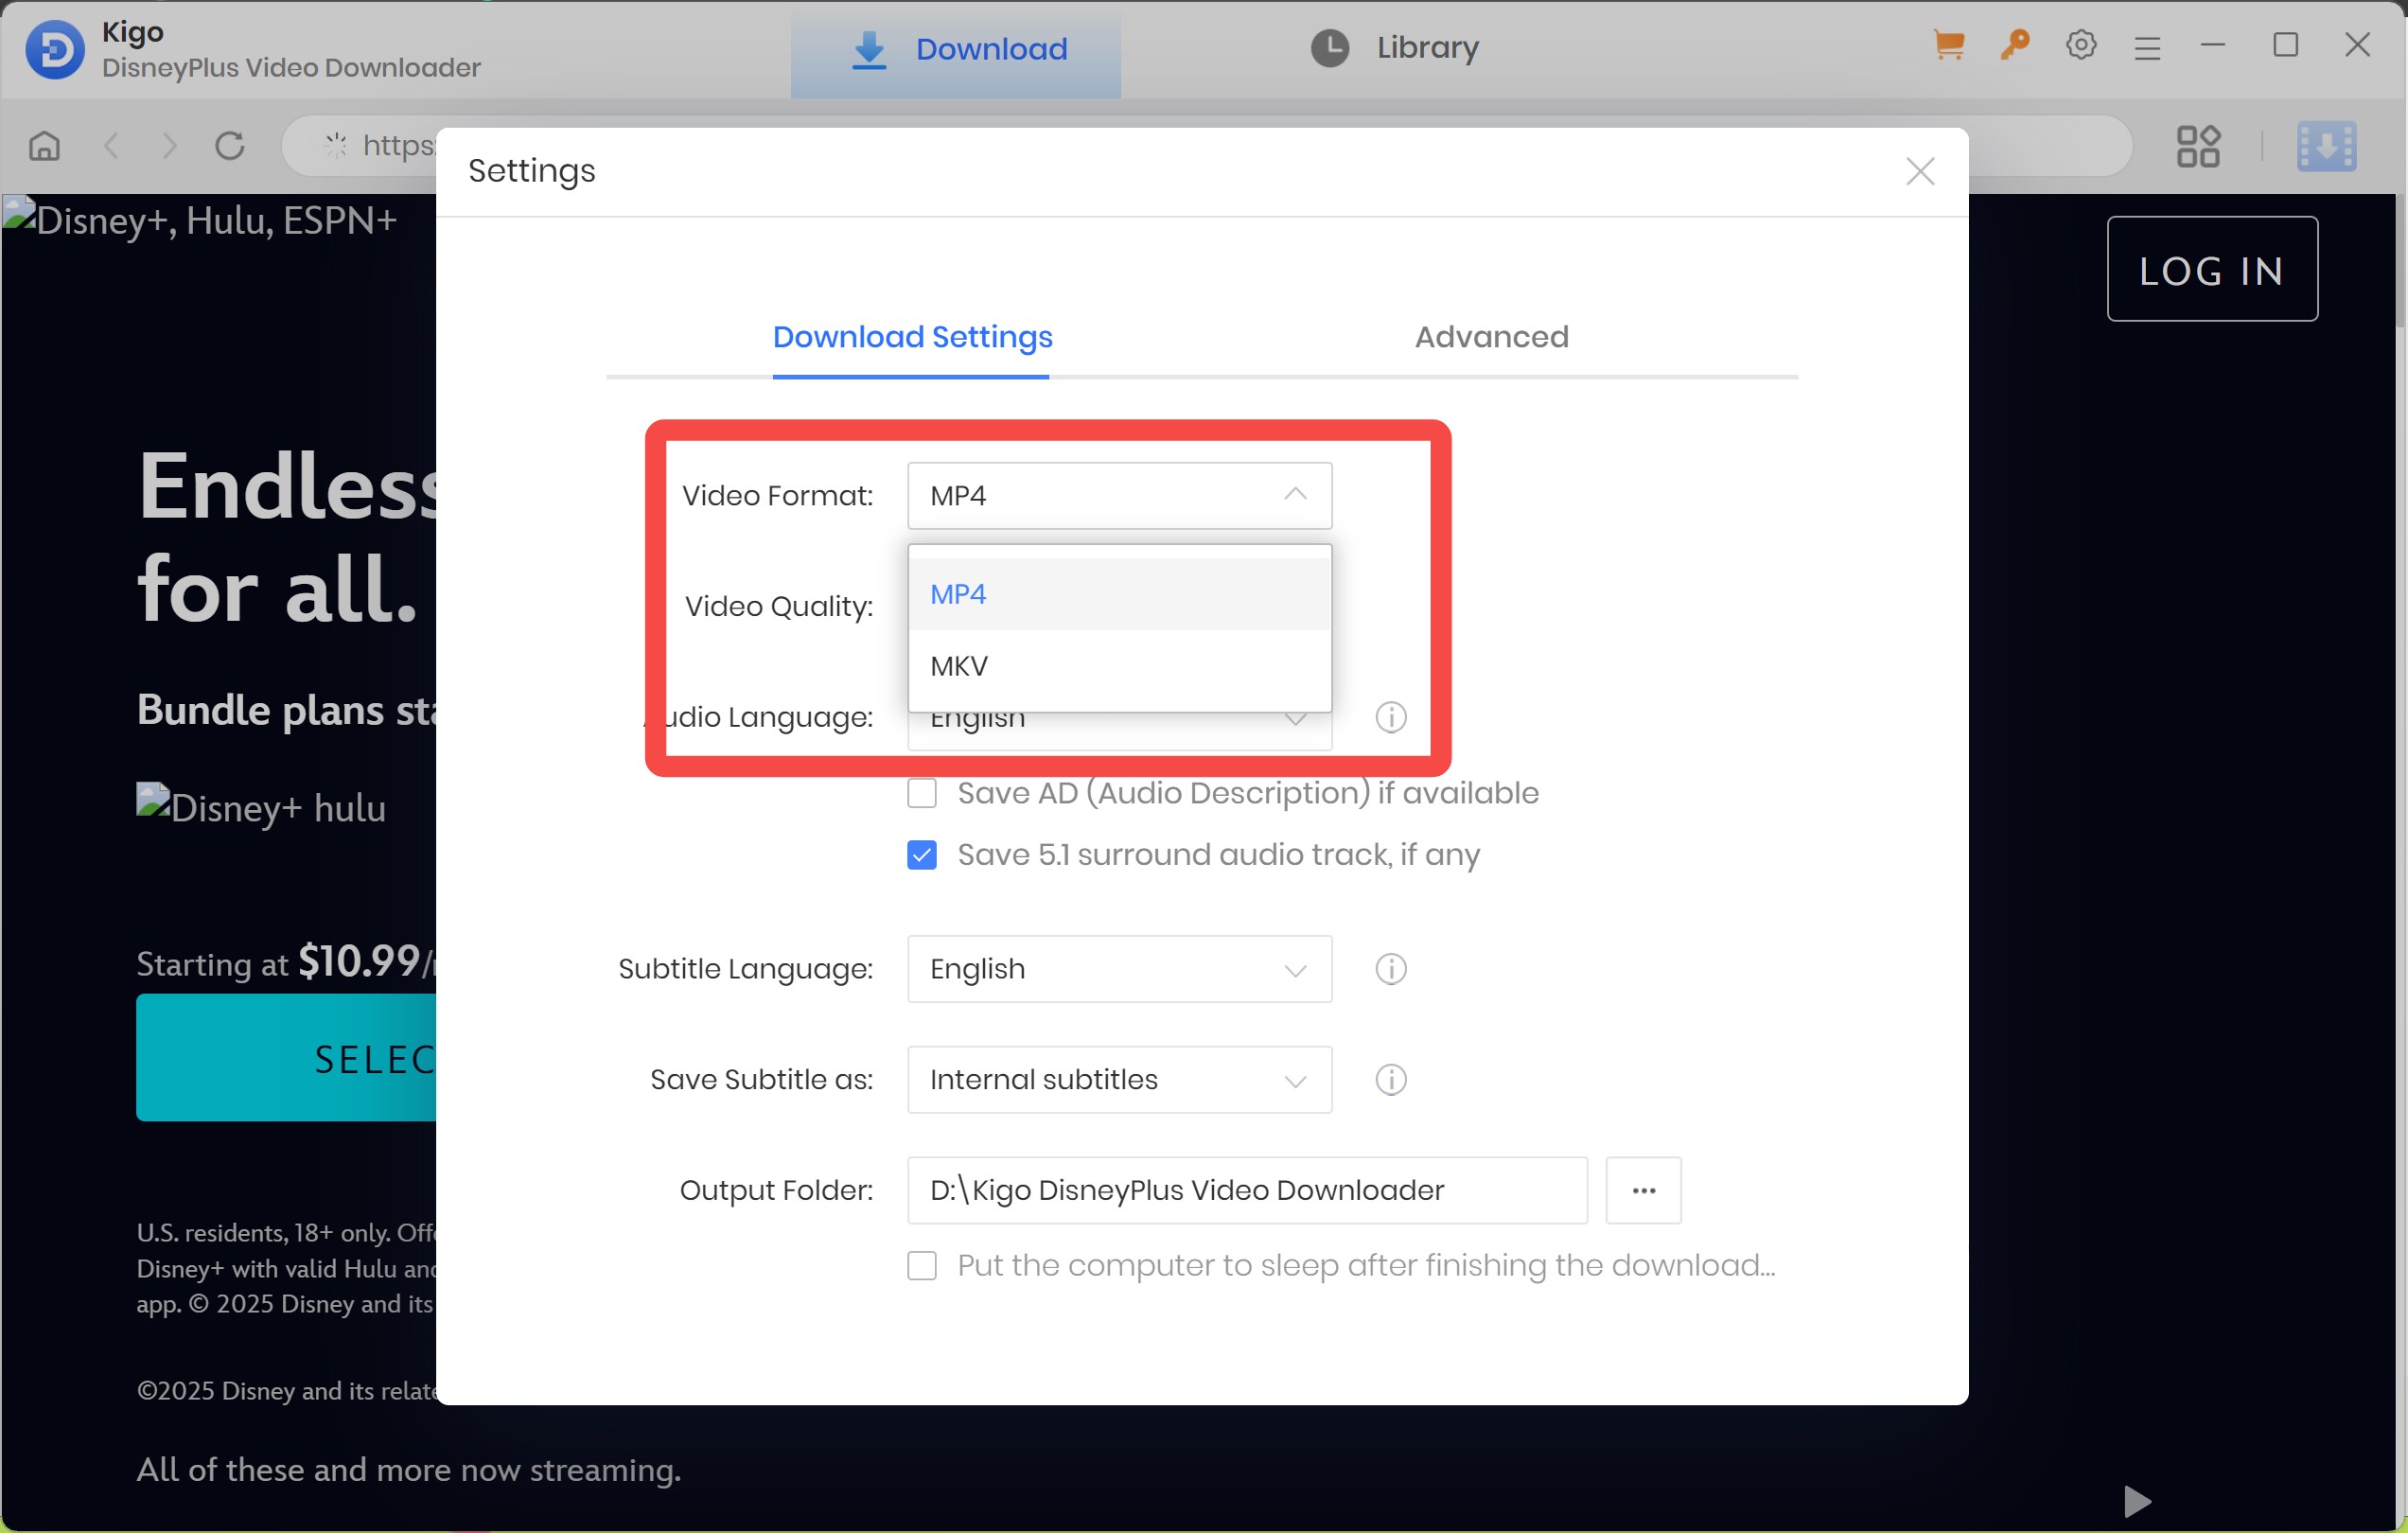Browse output folder with ellipsis button

pos(1643,1190)
